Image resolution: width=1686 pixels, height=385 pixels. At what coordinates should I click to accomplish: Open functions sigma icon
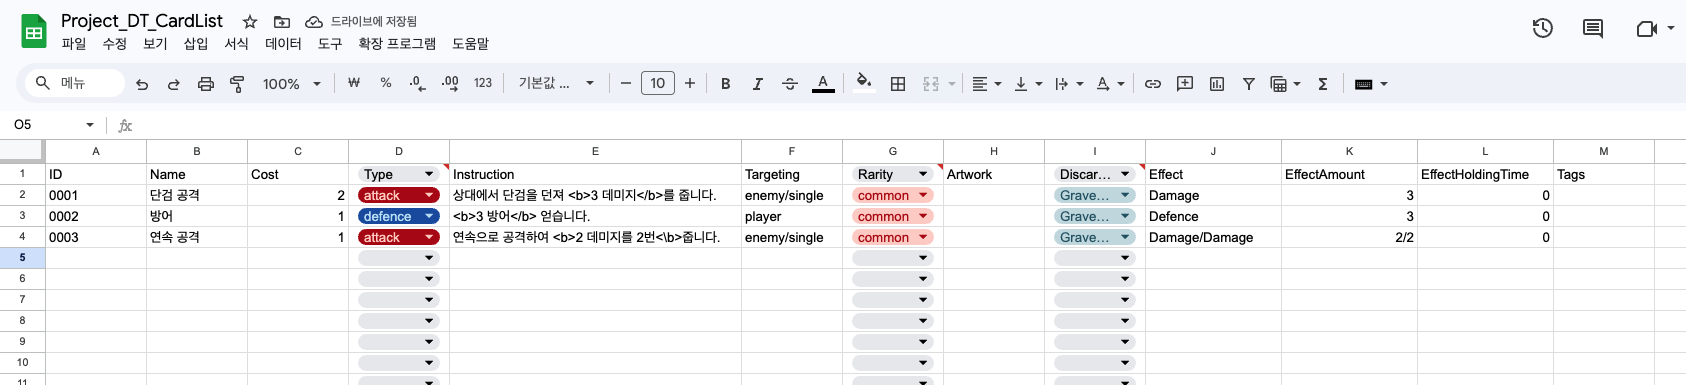click(1323, 84)
